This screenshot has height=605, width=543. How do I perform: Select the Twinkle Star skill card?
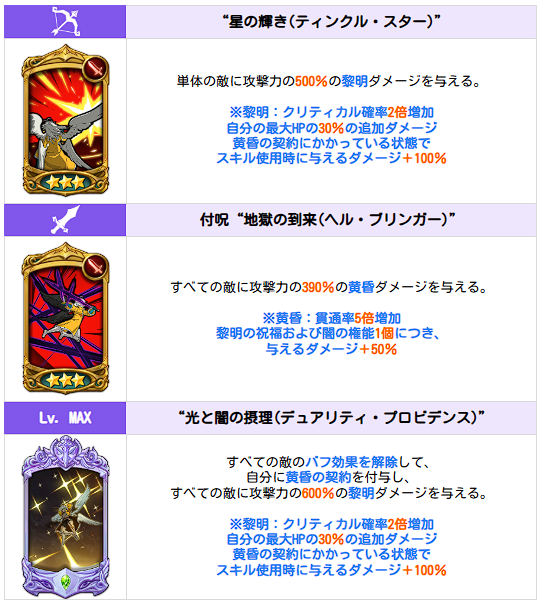(65, 120)
